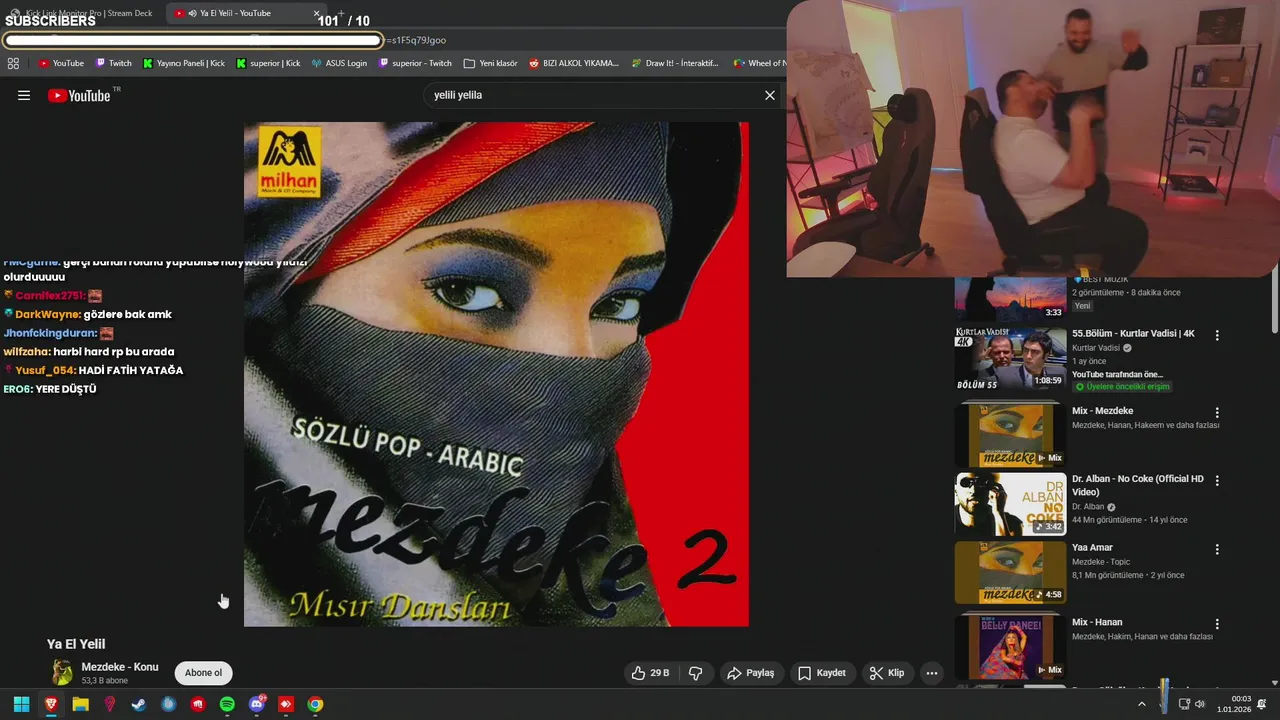
Task: Open the apps grid icon in bookmarks bar
Action: pyautogui.click(x=13, y=63)
